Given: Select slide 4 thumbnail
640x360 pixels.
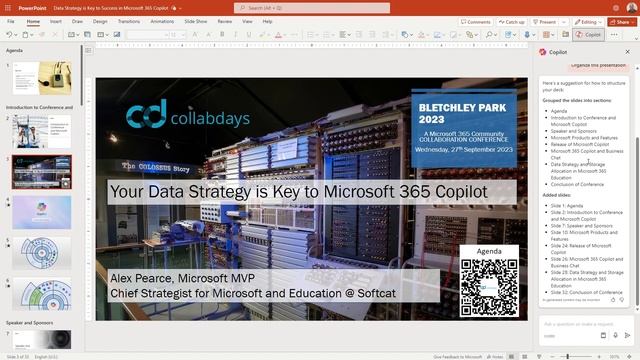Looking at the screenshot, I should click(x=42, y=212).
